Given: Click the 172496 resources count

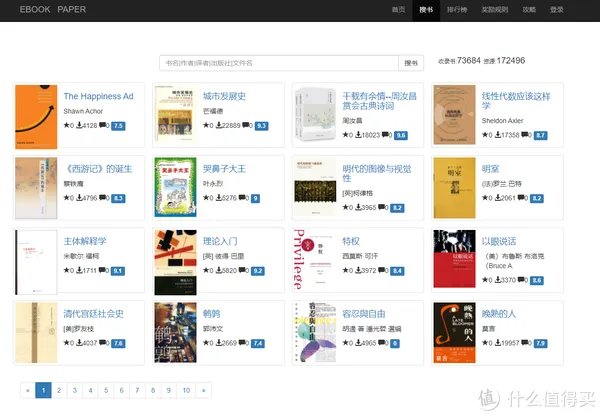Looking at the screenshot, I should tap(511, 60).
